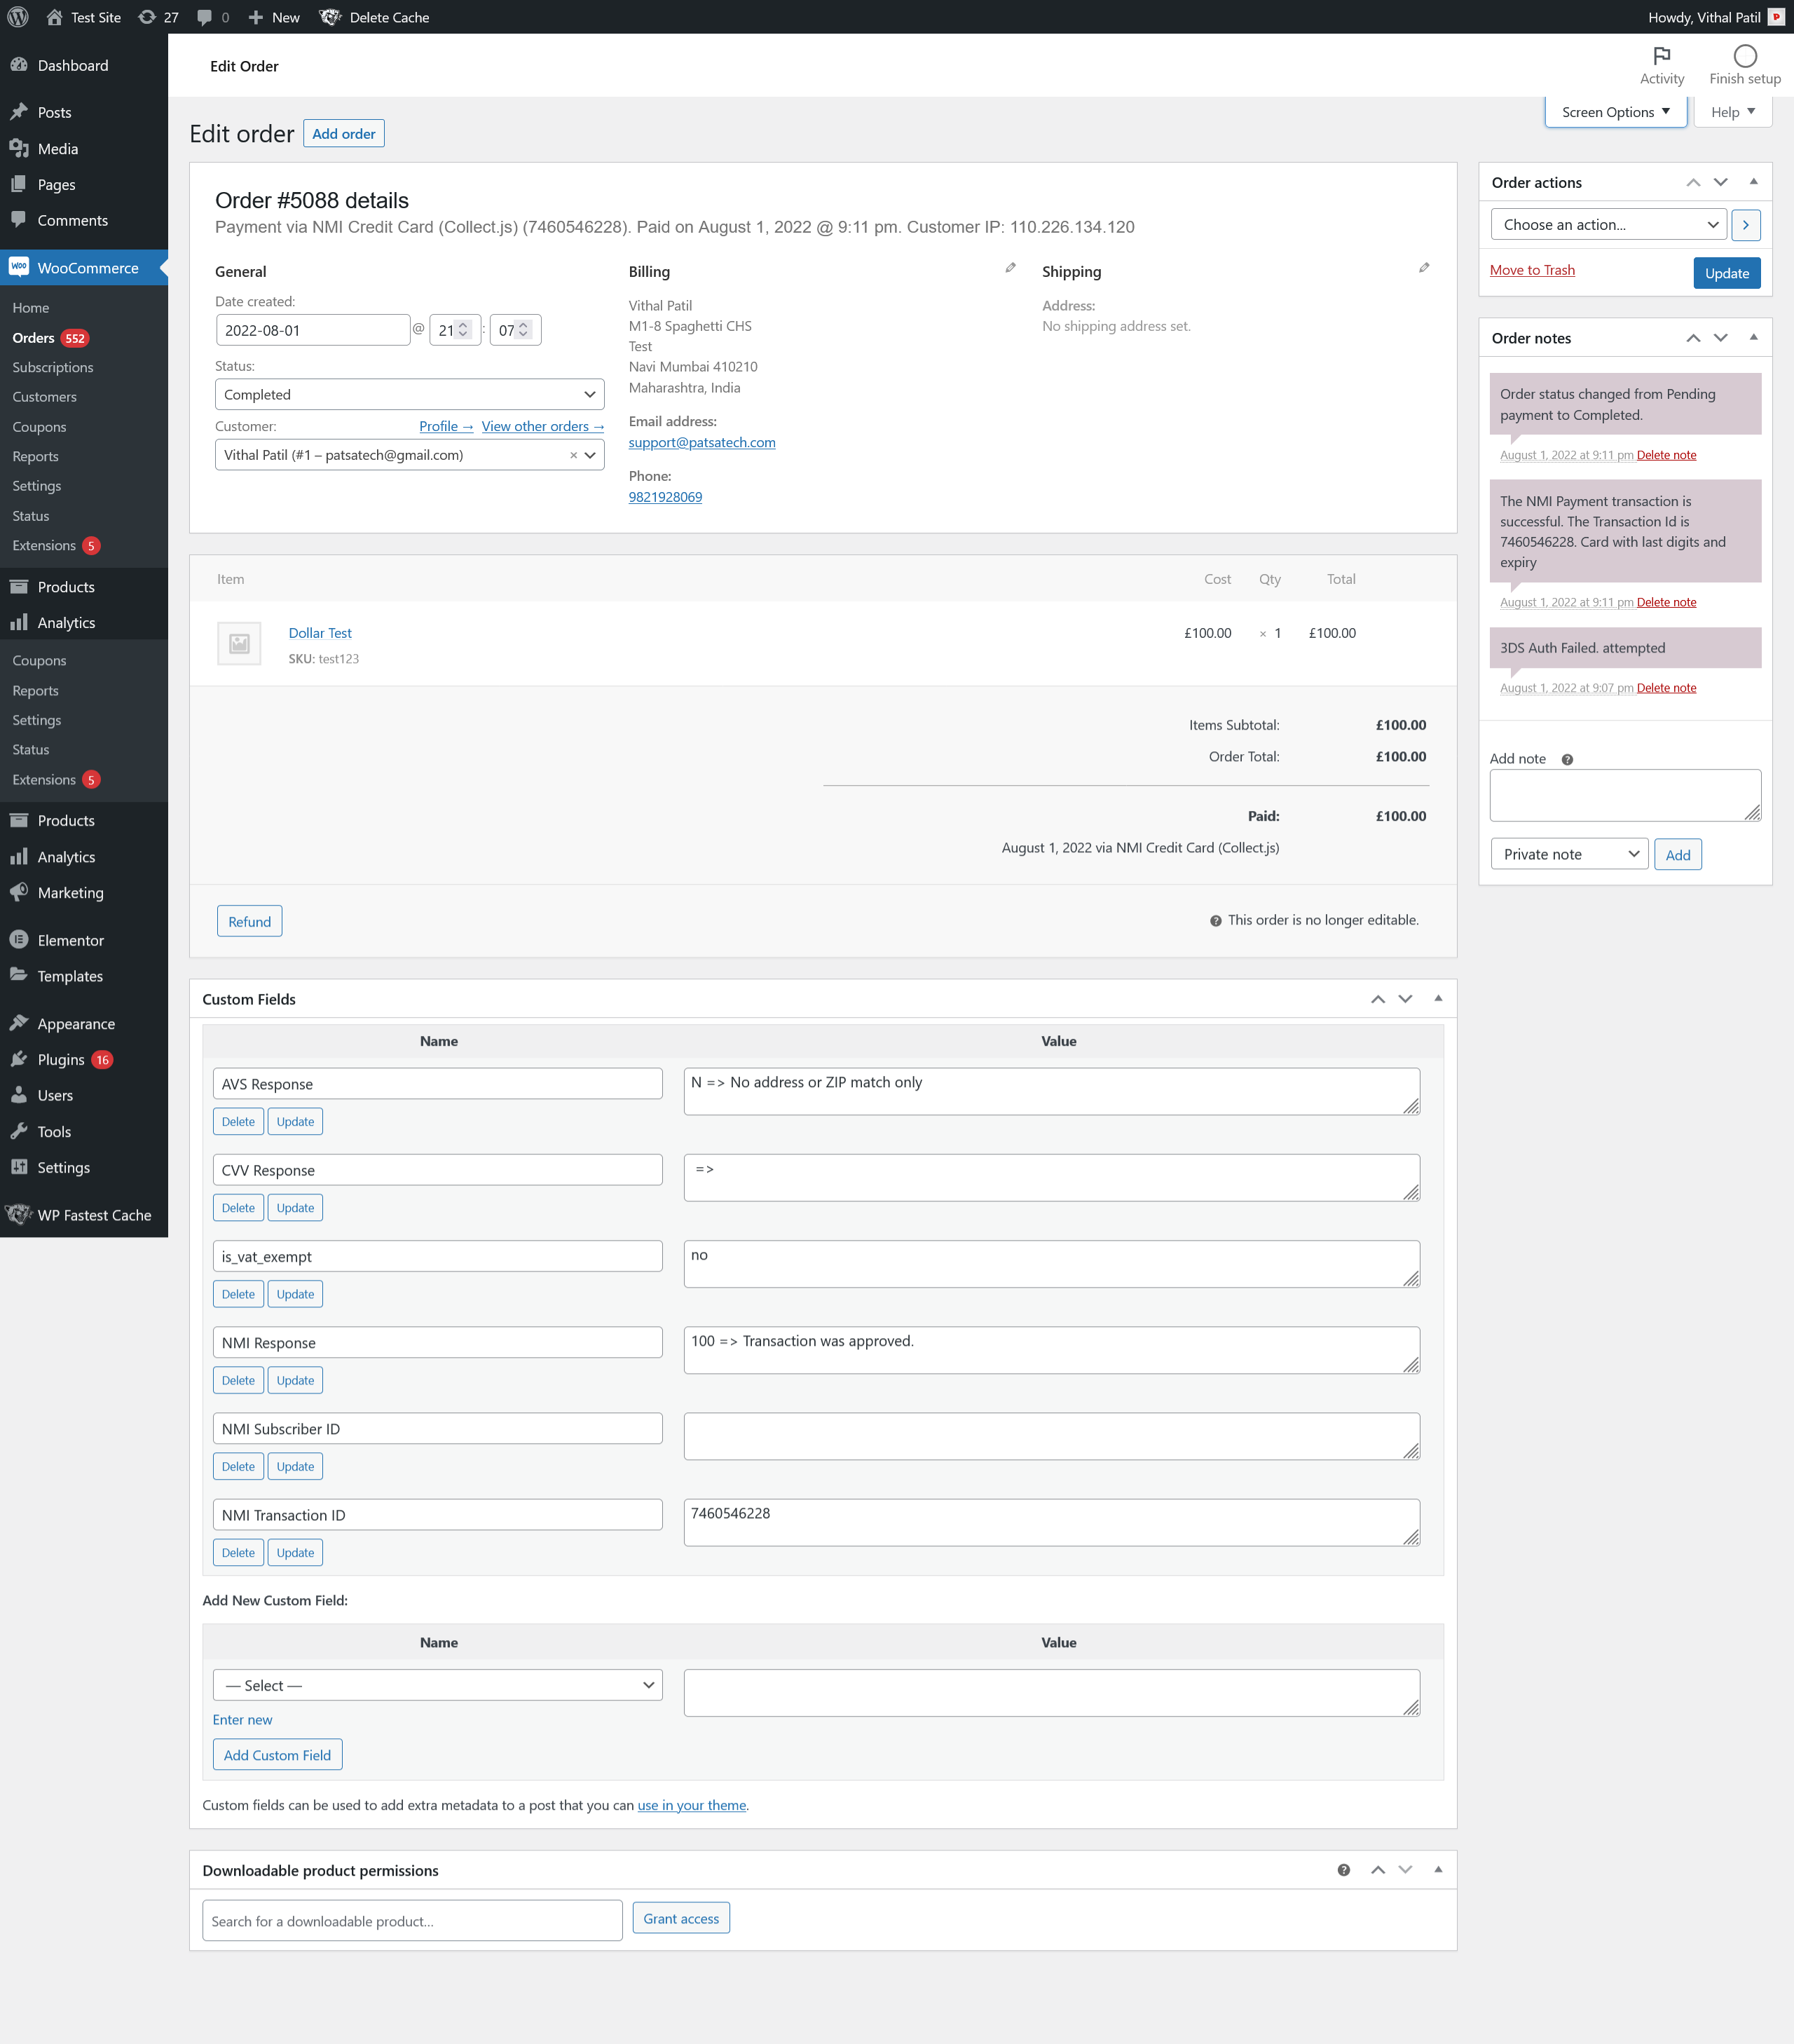The image size is (1794, 2044).
Task: Open Plugins menu with 16 badge
Action: pyautogui.click(x=84, y=1059)
